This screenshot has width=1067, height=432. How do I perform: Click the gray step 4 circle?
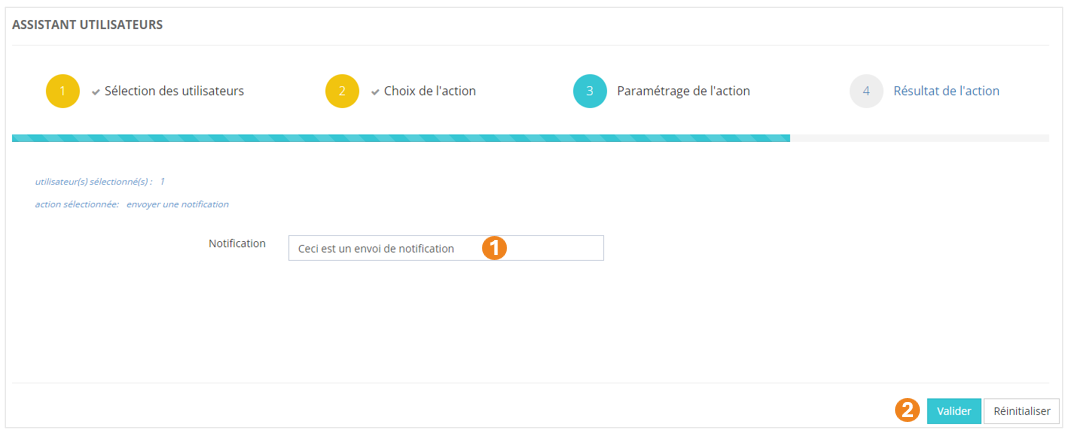tap(866, 91)
